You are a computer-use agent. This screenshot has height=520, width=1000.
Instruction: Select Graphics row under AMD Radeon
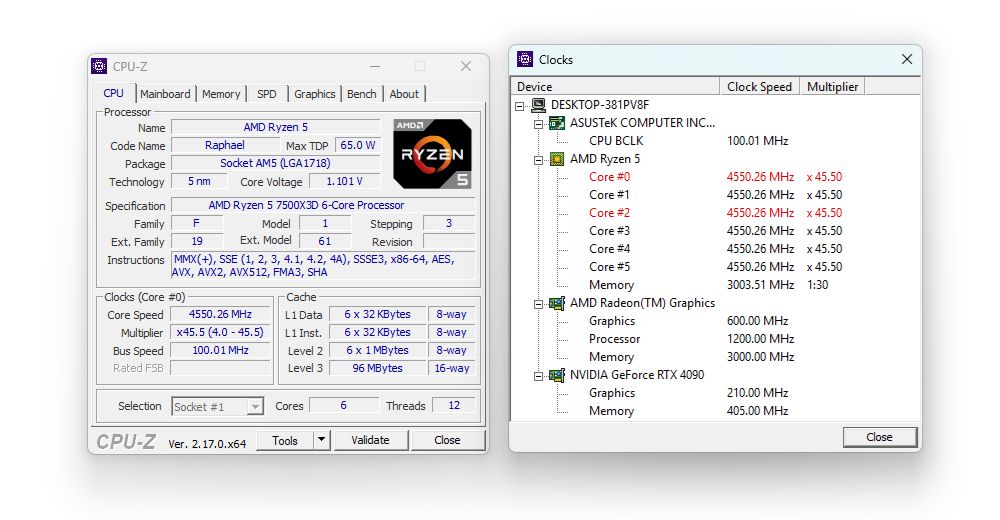pos(612,321)
